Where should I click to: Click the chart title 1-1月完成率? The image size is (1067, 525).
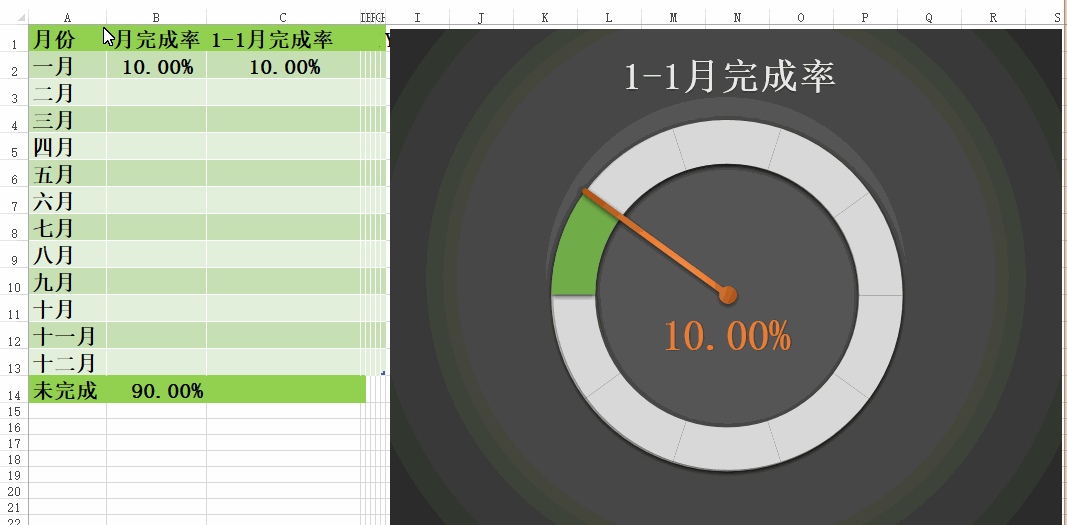point(729,77)
